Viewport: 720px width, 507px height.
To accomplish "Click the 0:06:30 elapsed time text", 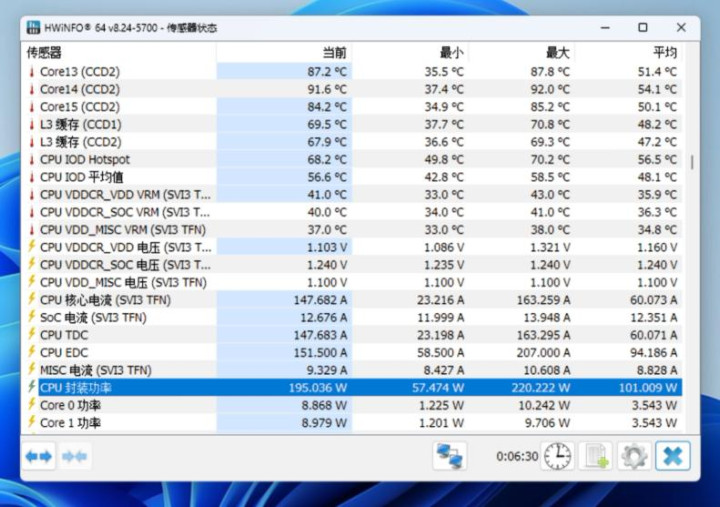I will [x=517, y=456].
